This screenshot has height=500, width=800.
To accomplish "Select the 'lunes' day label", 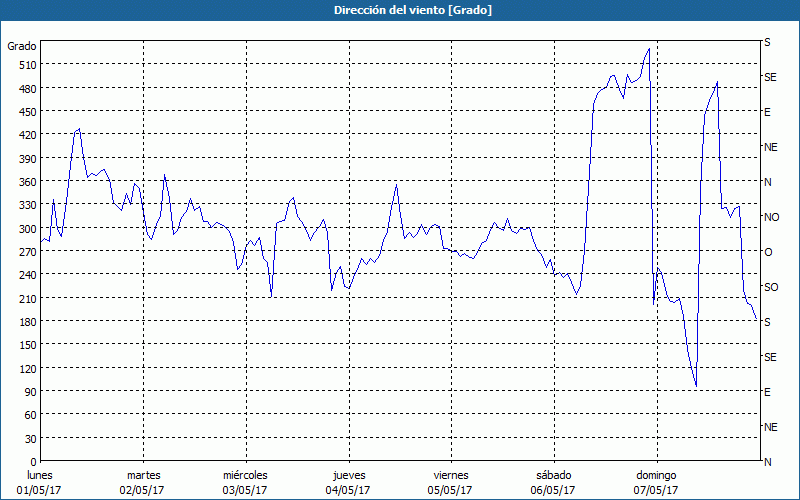I will tap(41, 475).
